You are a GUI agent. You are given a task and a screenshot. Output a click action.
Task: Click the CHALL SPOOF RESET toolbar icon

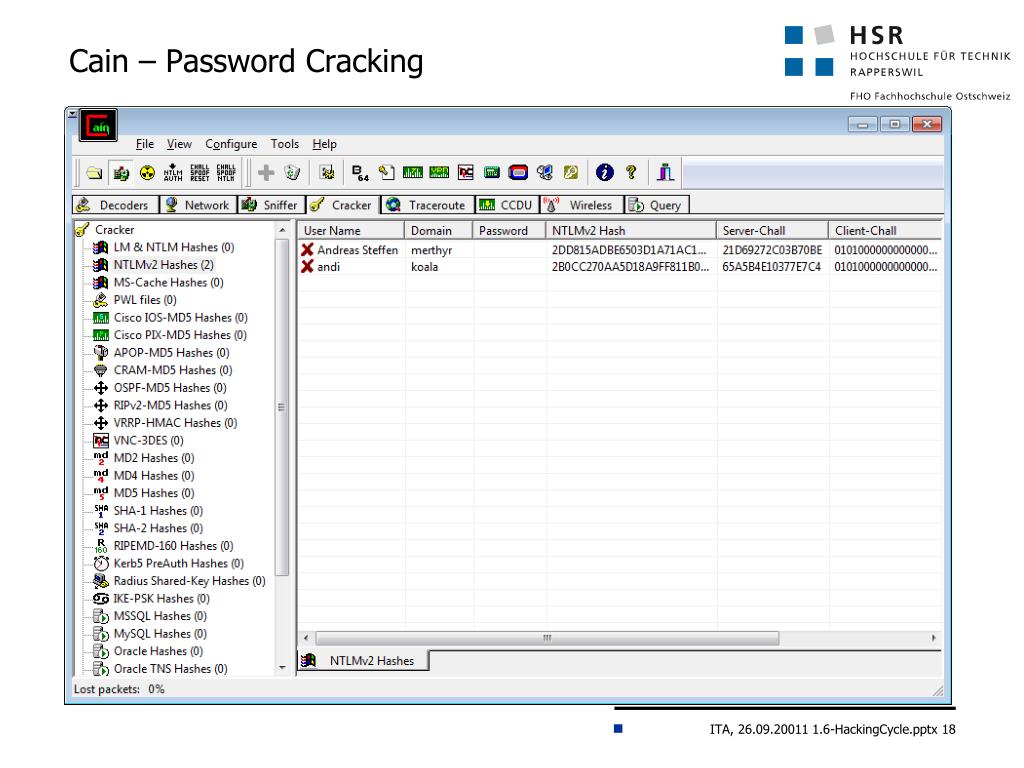coord(200,172)
